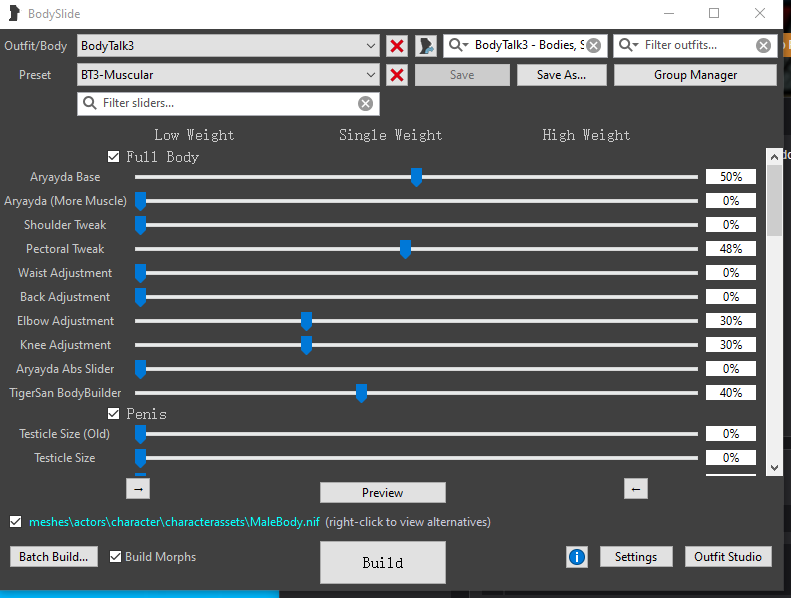
Task: Disable the Build Morphs checkbox
Action: click(116, 557)
